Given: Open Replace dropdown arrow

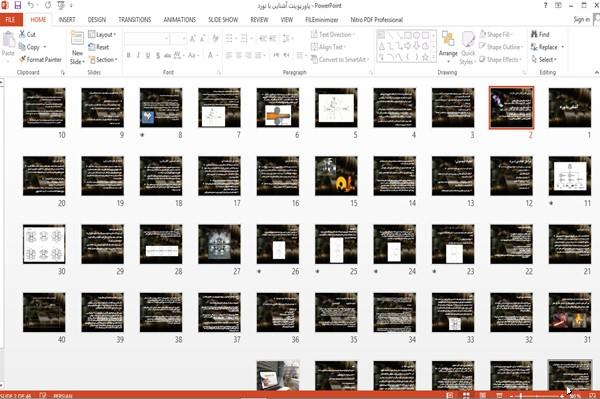Looking at the screenshot, I should click(x=562, y=47).
